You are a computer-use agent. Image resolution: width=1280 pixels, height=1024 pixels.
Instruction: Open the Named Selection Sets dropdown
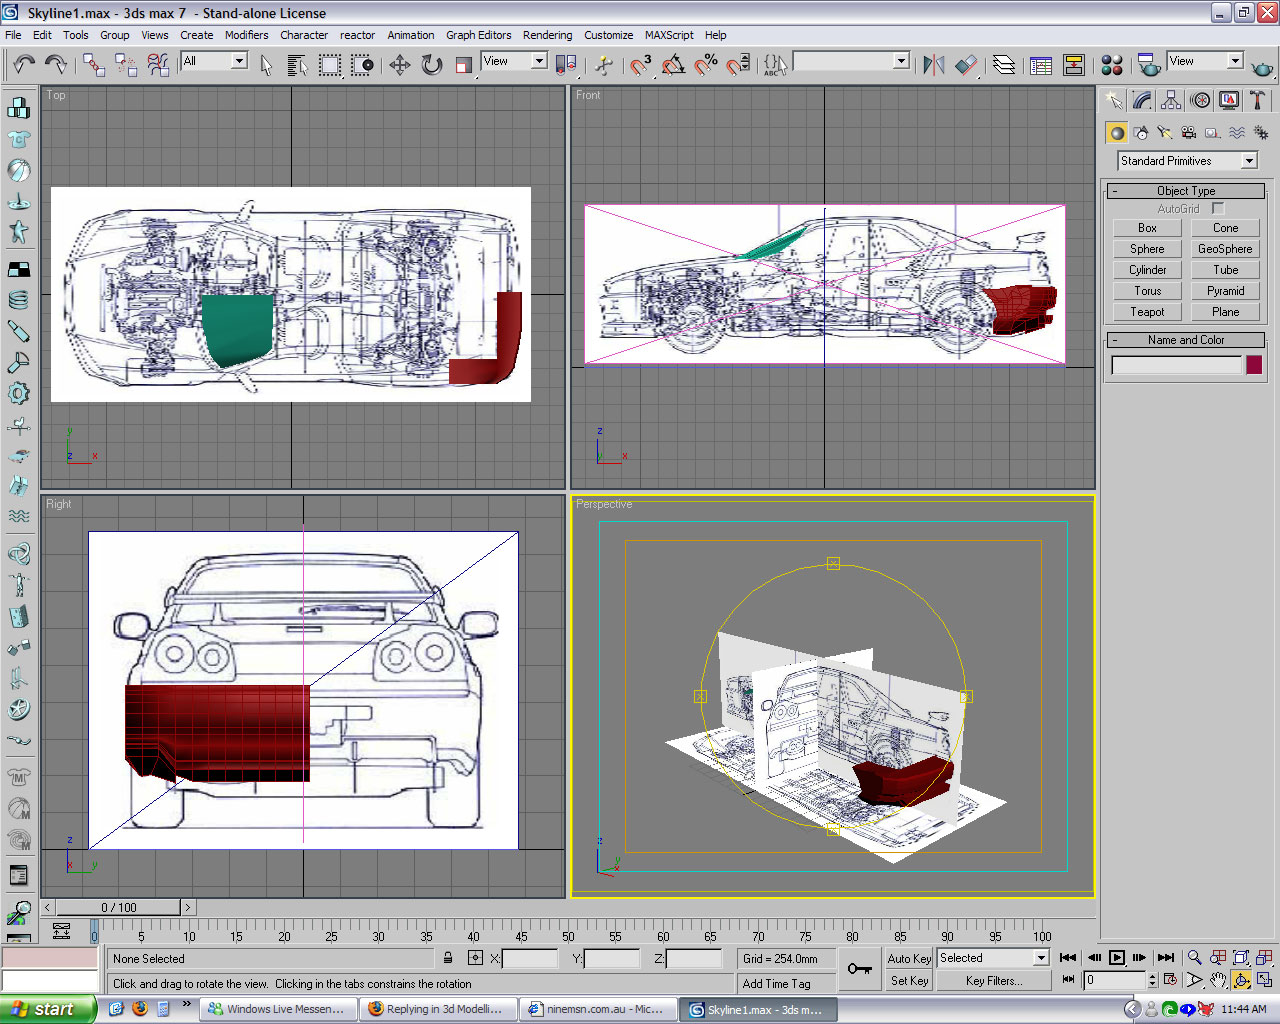[901, 61]
